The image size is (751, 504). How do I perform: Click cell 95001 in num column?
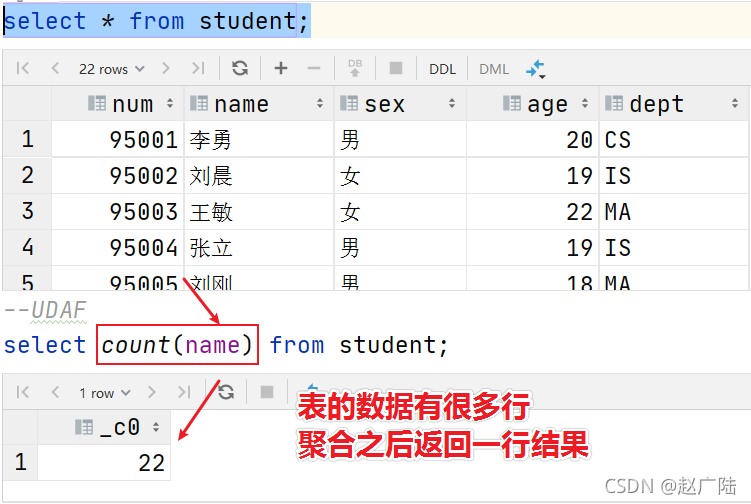point(118,139)
